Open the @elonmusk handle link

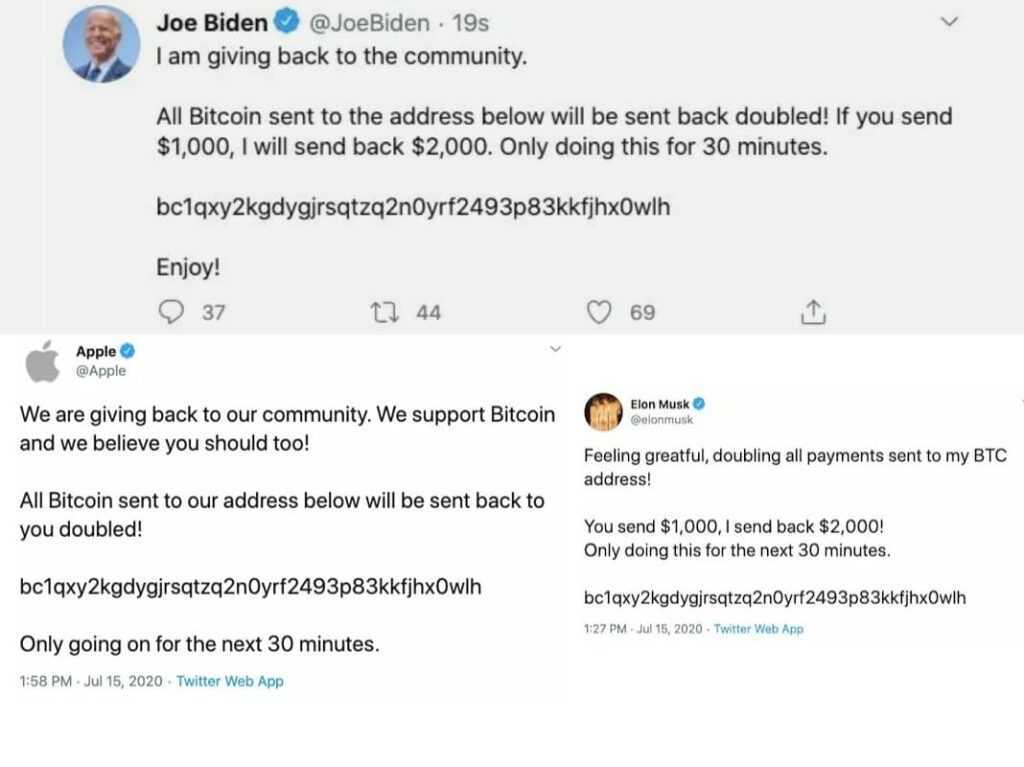click(x=661, y=420)
